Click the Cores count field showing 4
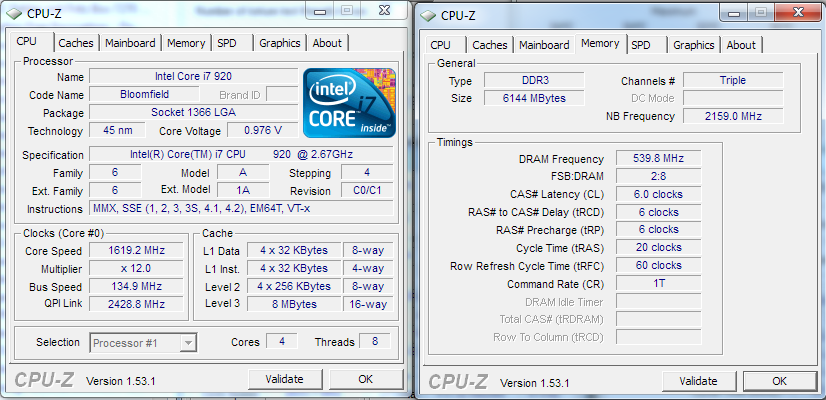The width and height of the screenshot is (826, 400). pos(282,342)
